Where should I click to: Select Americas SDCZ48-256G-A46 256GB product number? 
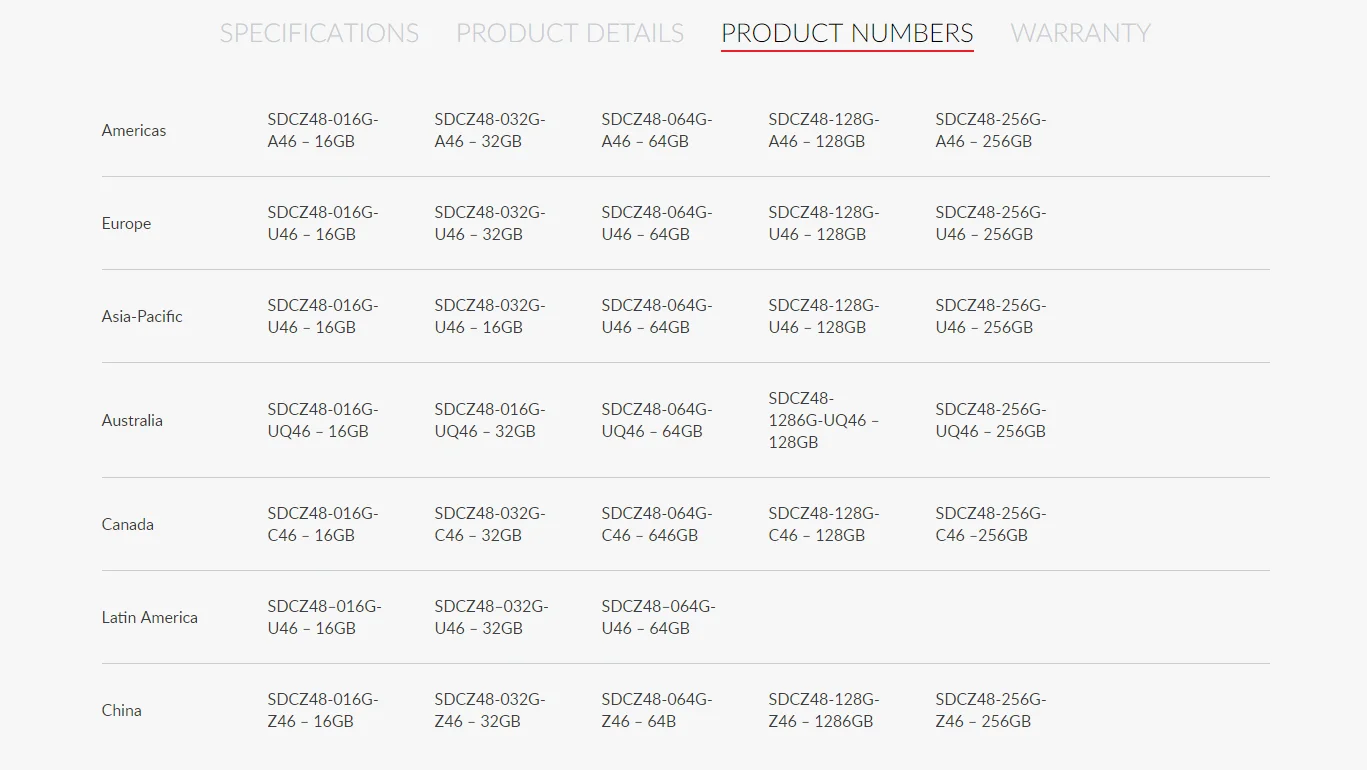coord(990,131)
